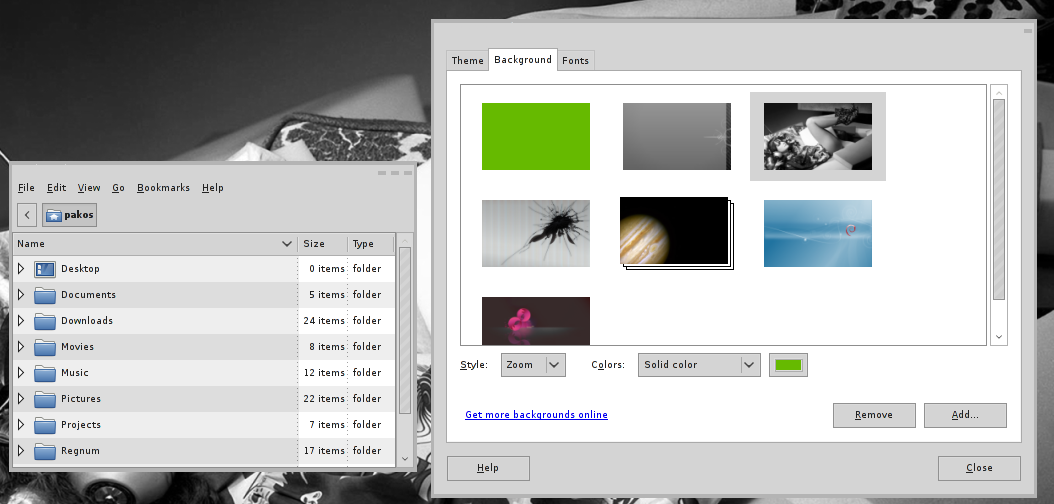The width and height of the screenshot is (1054, 504).
Task: Open the Bookmarks menu
Action: pos(163,188)
